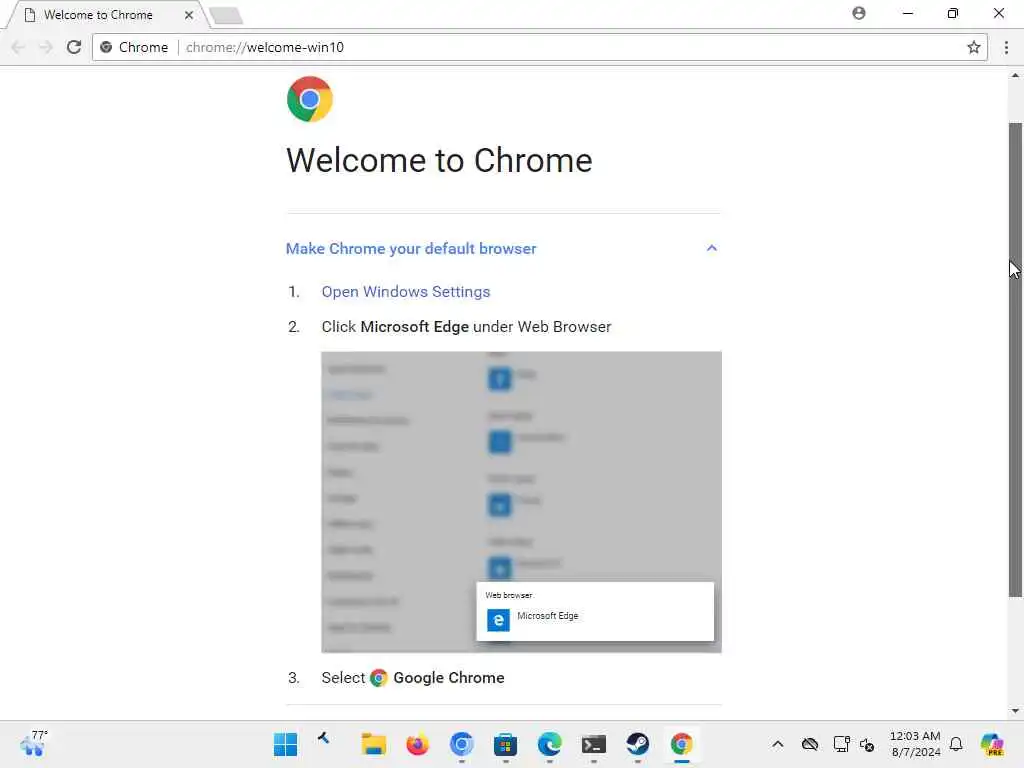Open notifications bell icon
Image resolution: width=1024 pixels, height=768 pixels.
click(x=956, y=744)
